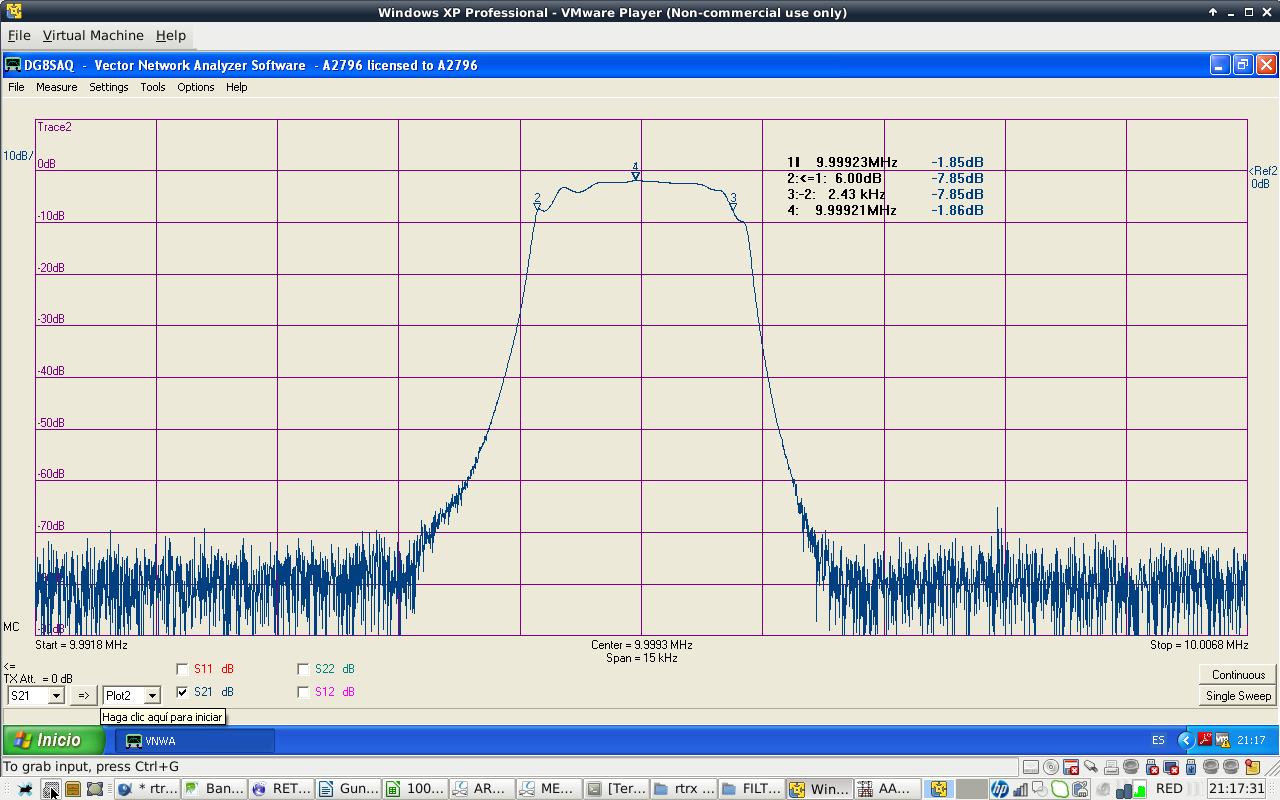Open the HP icon in system tray
The height and width of the screenshot is (800, 1280).
coord(999,789)
